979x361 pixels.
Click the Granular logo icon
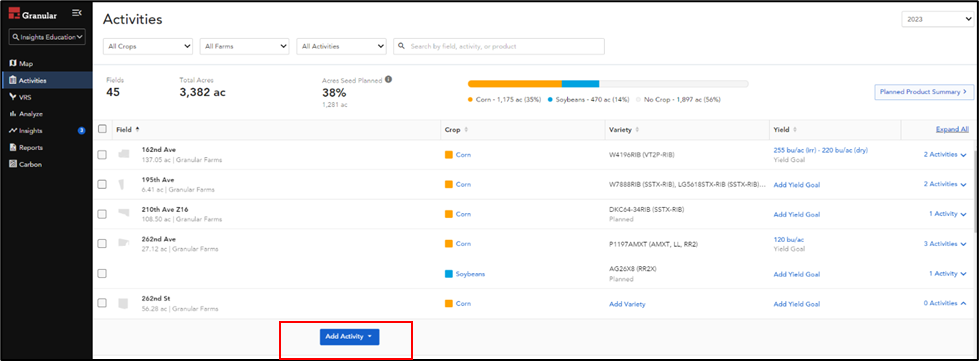coord(14,13)
